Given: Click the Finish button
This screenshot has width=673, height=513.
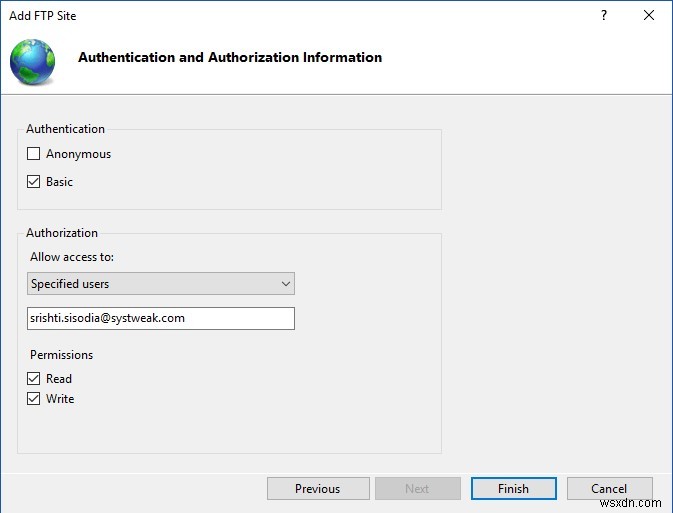Looking at the screenshot, I should (514, 489).
